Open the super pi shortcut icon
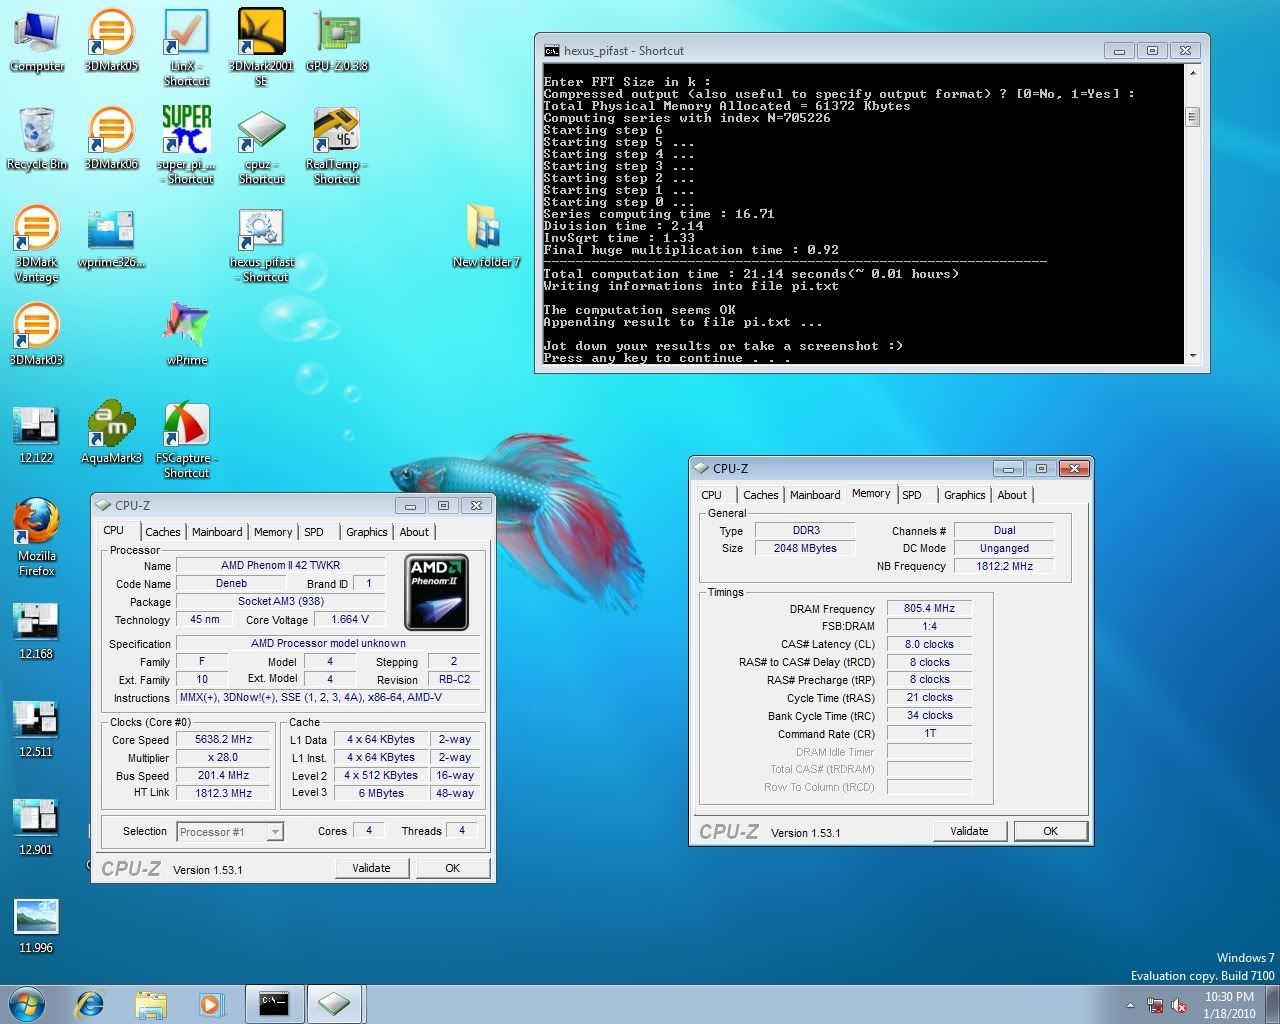Screen dimensions: 1280x1024 pyautogui.click(x=186, y=145)
